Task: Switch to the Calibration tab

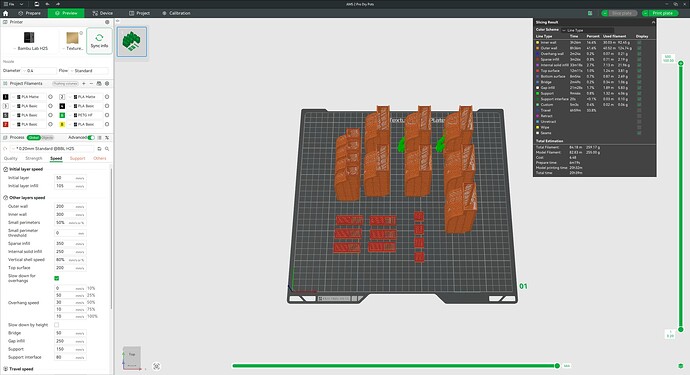Action: click(176, 13)
